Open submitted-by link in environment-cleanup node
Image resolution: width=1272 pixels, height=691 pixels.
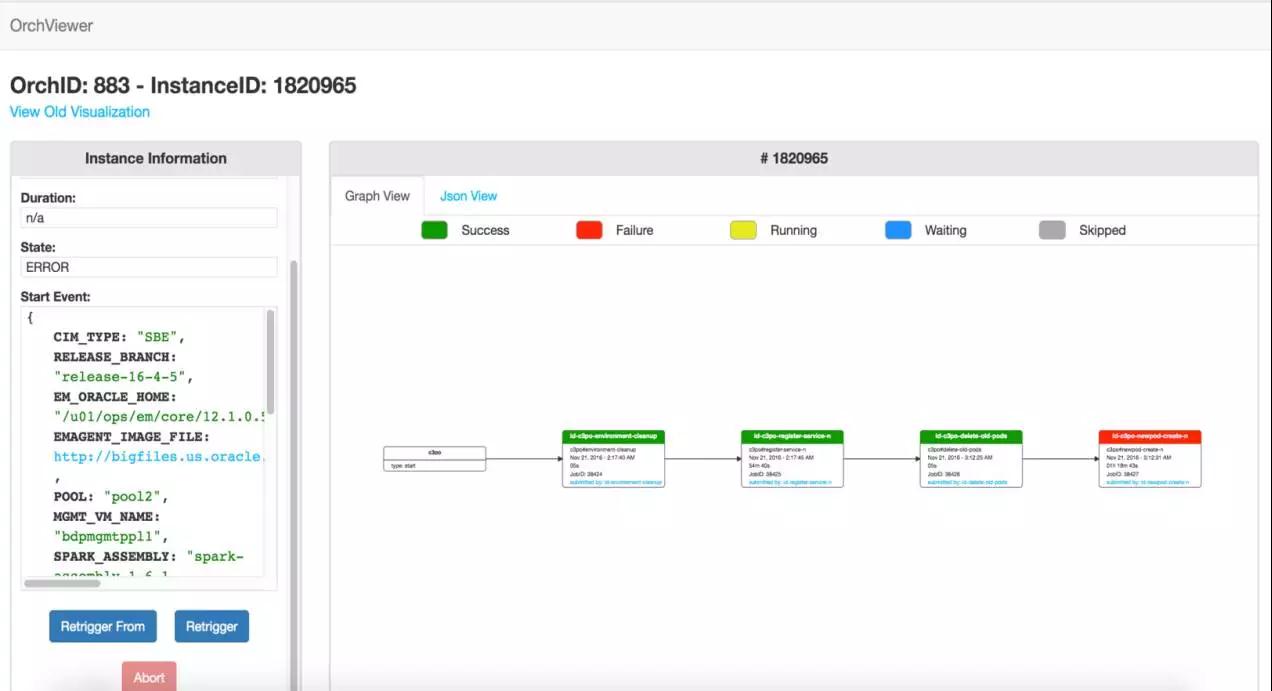click(x=615, y=482)
